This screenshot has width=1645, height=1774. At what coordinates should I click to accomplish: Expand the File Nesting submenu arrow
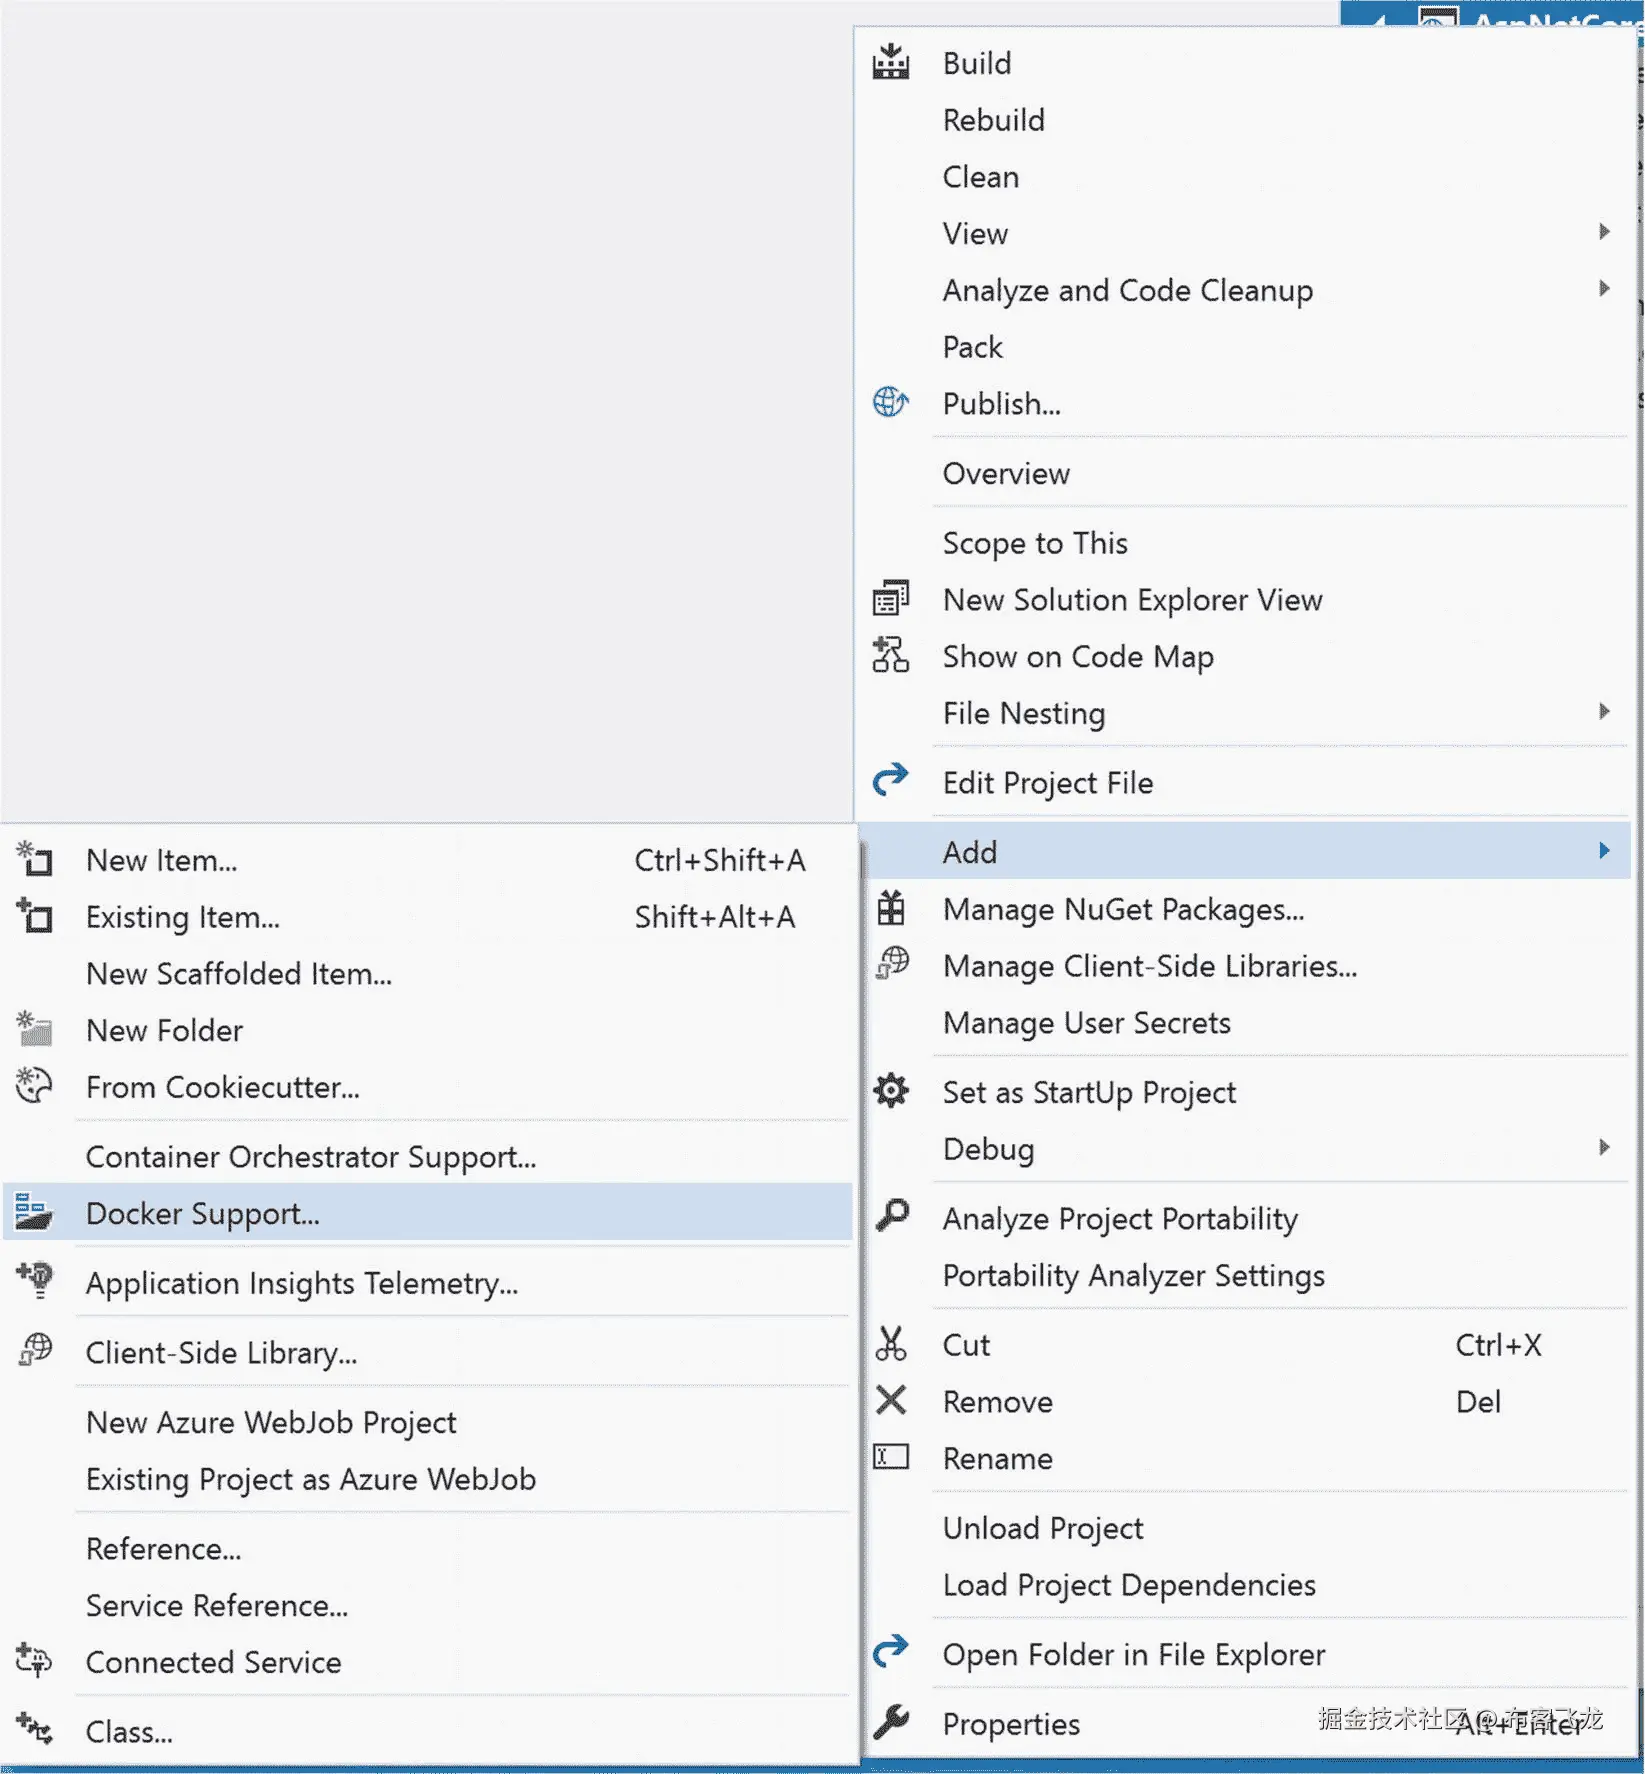coord(1604,712)
